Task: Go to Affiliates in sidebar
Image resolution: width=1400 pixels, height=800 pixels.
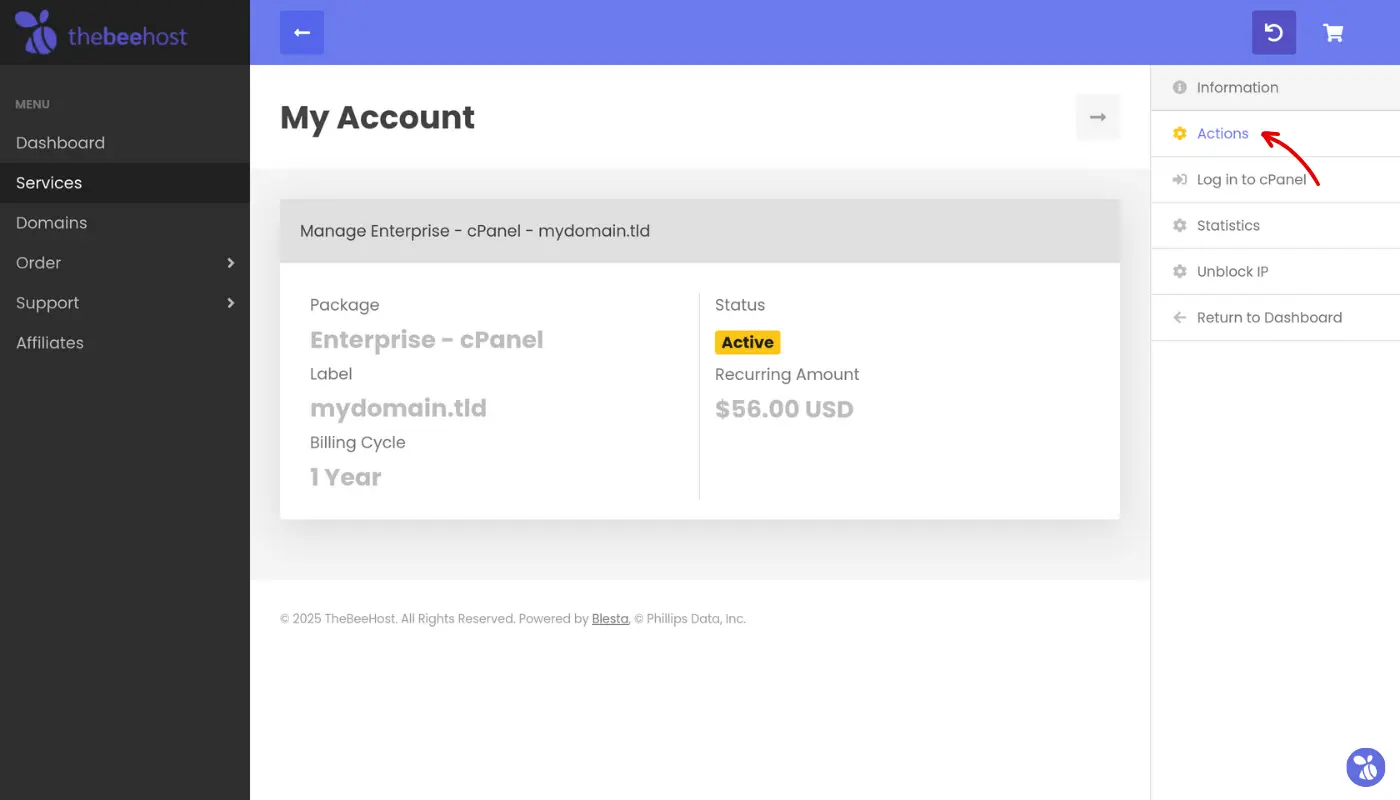Action: (50, 343)
